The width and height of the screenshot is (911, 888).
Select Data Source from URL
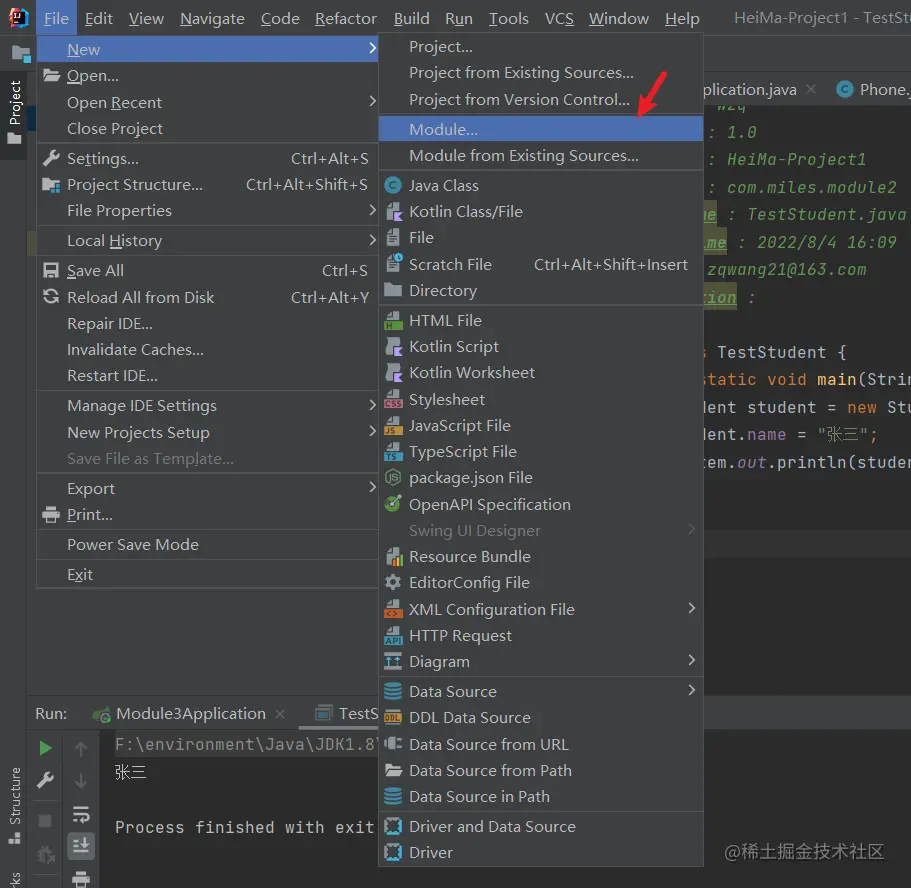pos(541,744)
